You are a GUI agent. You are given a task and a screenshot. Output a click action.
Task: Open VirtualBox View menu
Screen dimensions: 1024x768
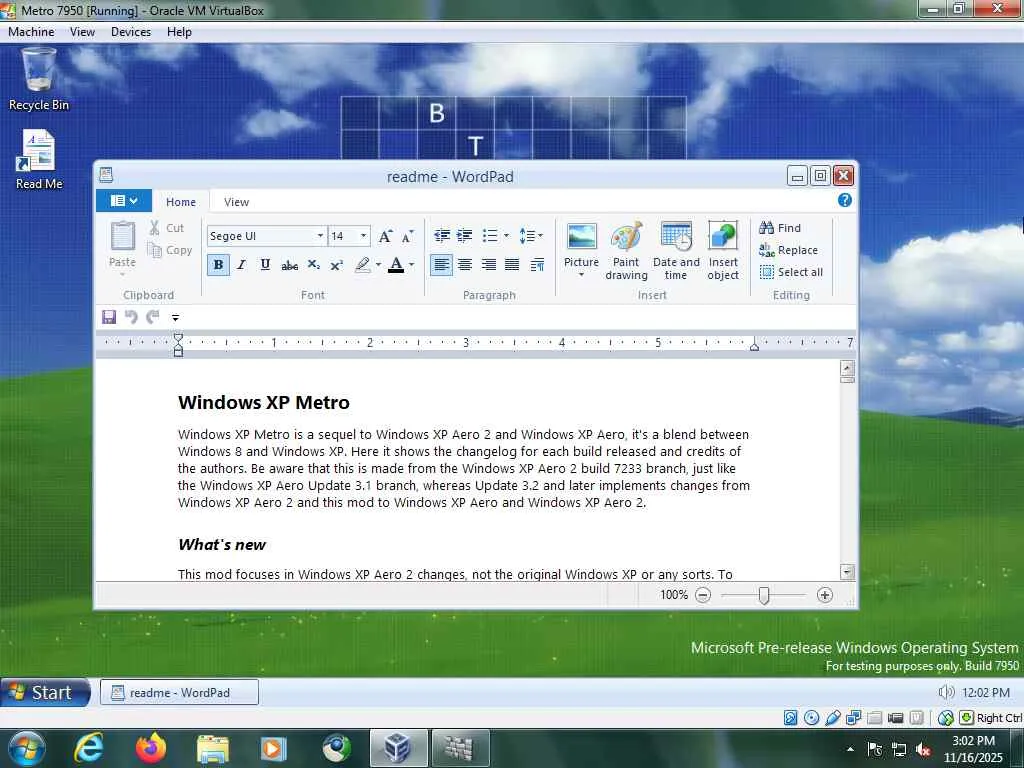coord(82,31)
